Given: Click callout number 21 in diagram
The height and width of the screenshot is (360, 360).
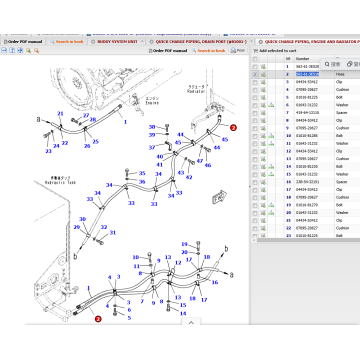Looking at the screenshot, I should tap(60, 114).
